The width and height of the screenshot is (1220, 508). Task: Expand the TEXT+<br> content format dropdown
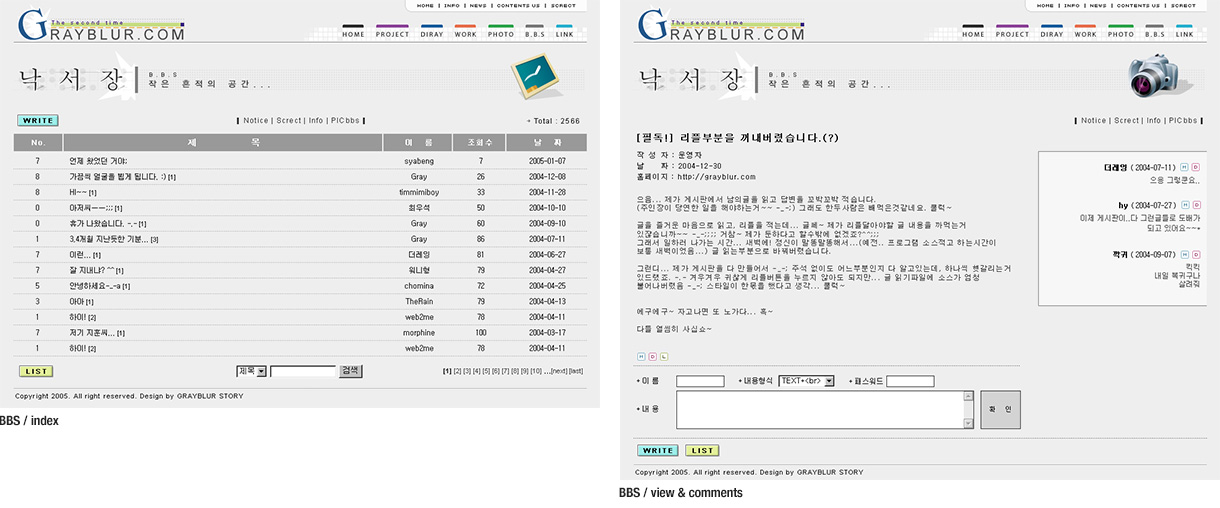pos(830,381)
